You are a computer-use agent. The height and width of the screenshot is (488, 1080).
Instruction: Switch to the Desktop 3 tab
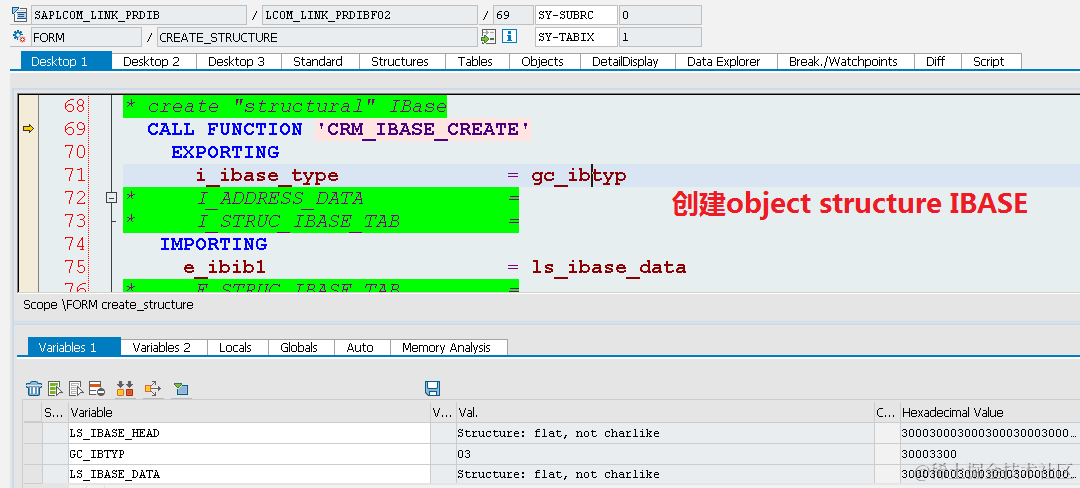click(x=236, y=61)
